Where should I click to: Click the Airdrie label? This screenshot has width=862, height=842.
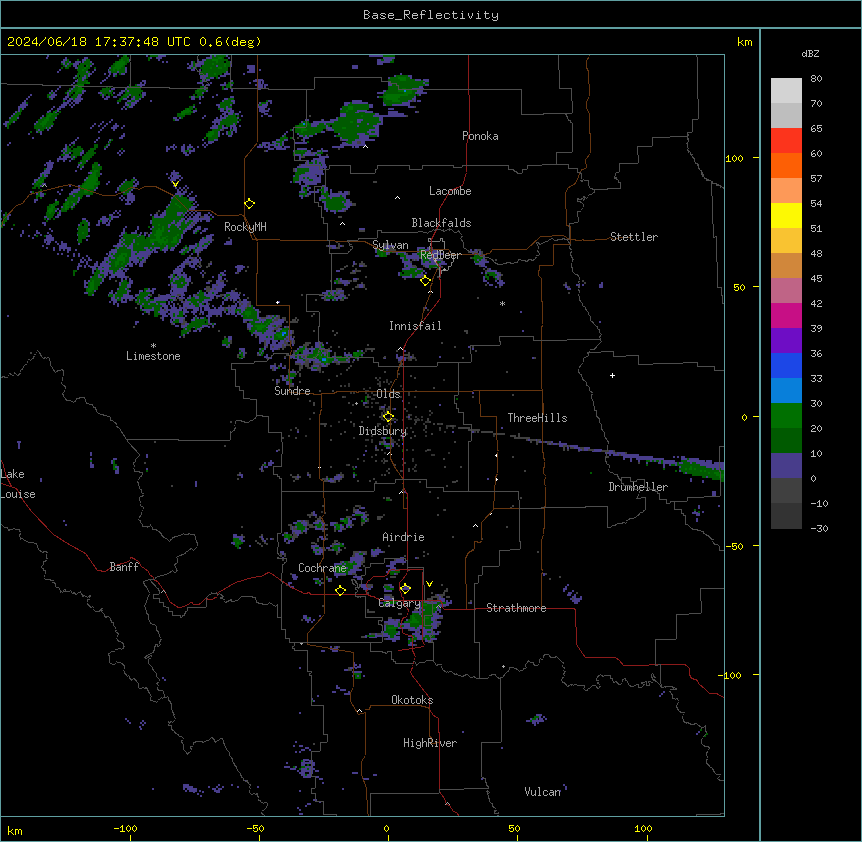[403, 537]
